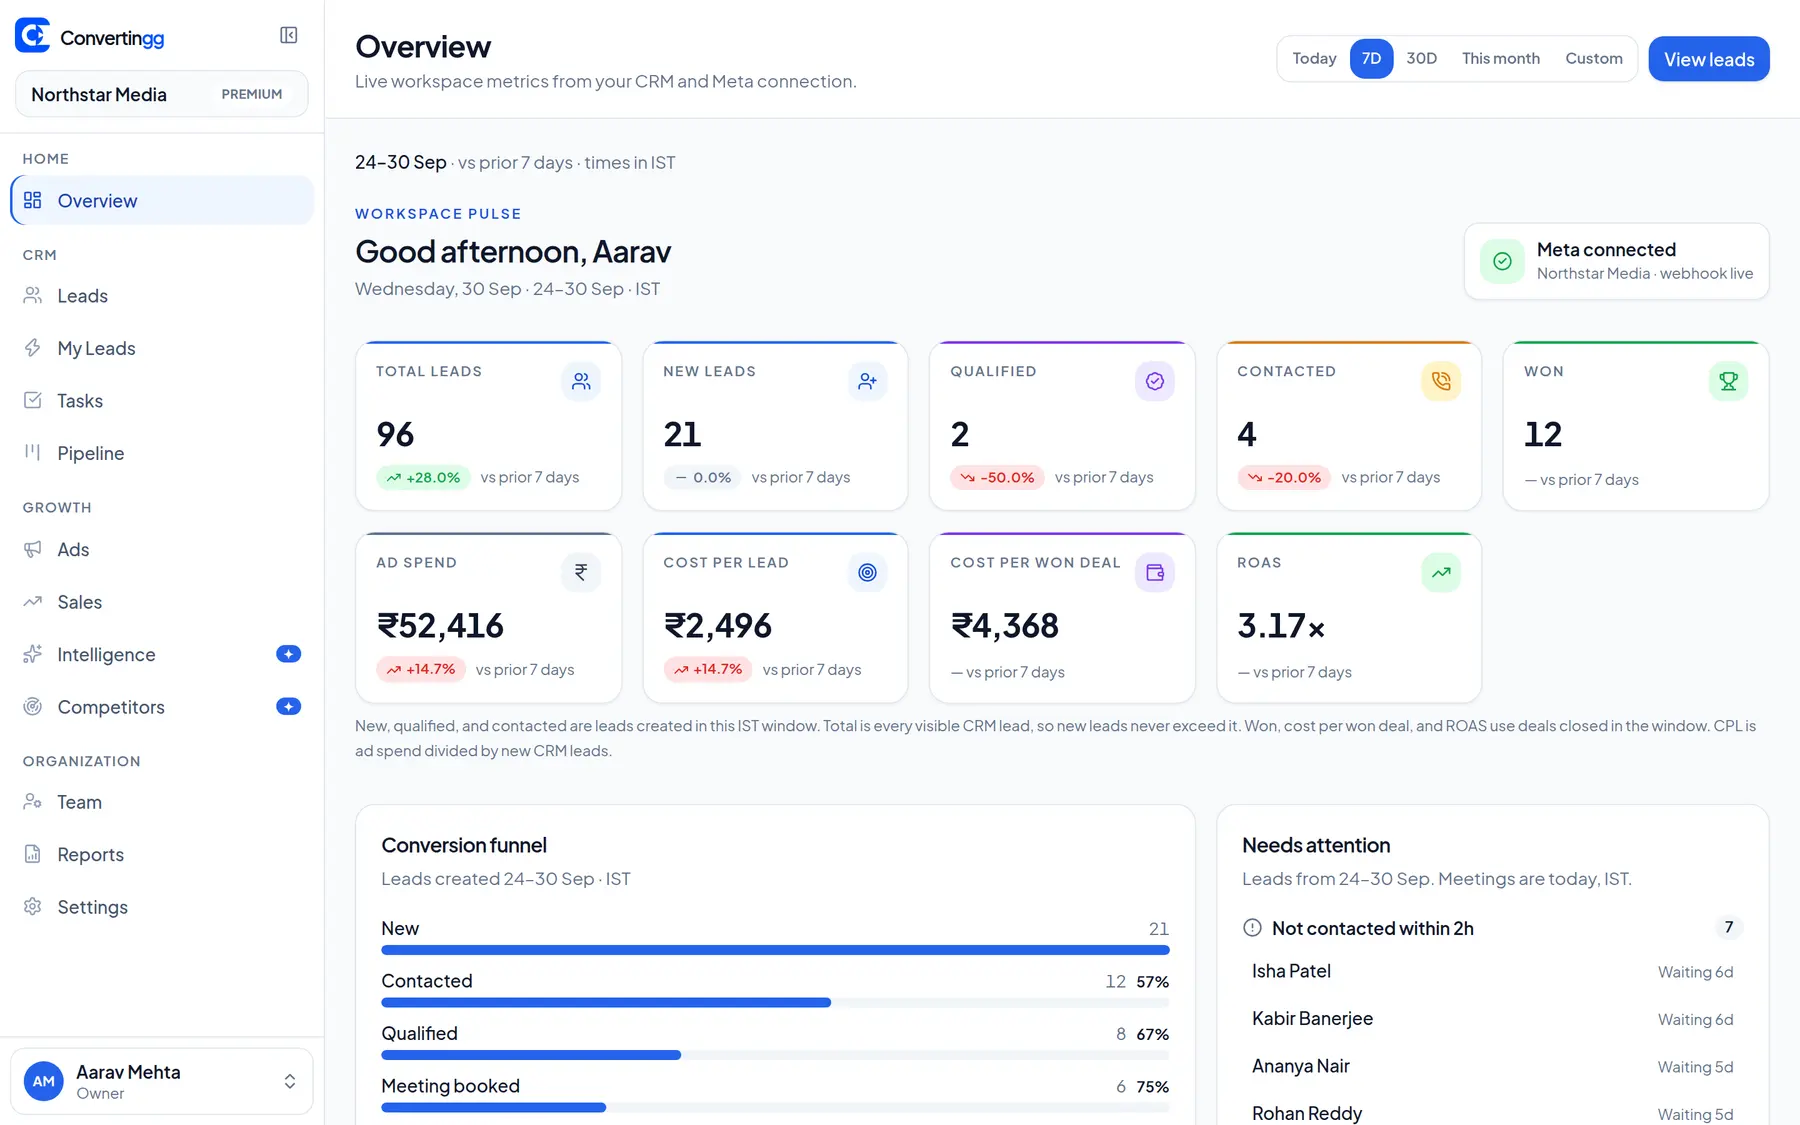Image resolution: width=1800 pixels, height=1125 pixels.
Task: Click the AM user avatar
Action: [x=44, y=1081]
